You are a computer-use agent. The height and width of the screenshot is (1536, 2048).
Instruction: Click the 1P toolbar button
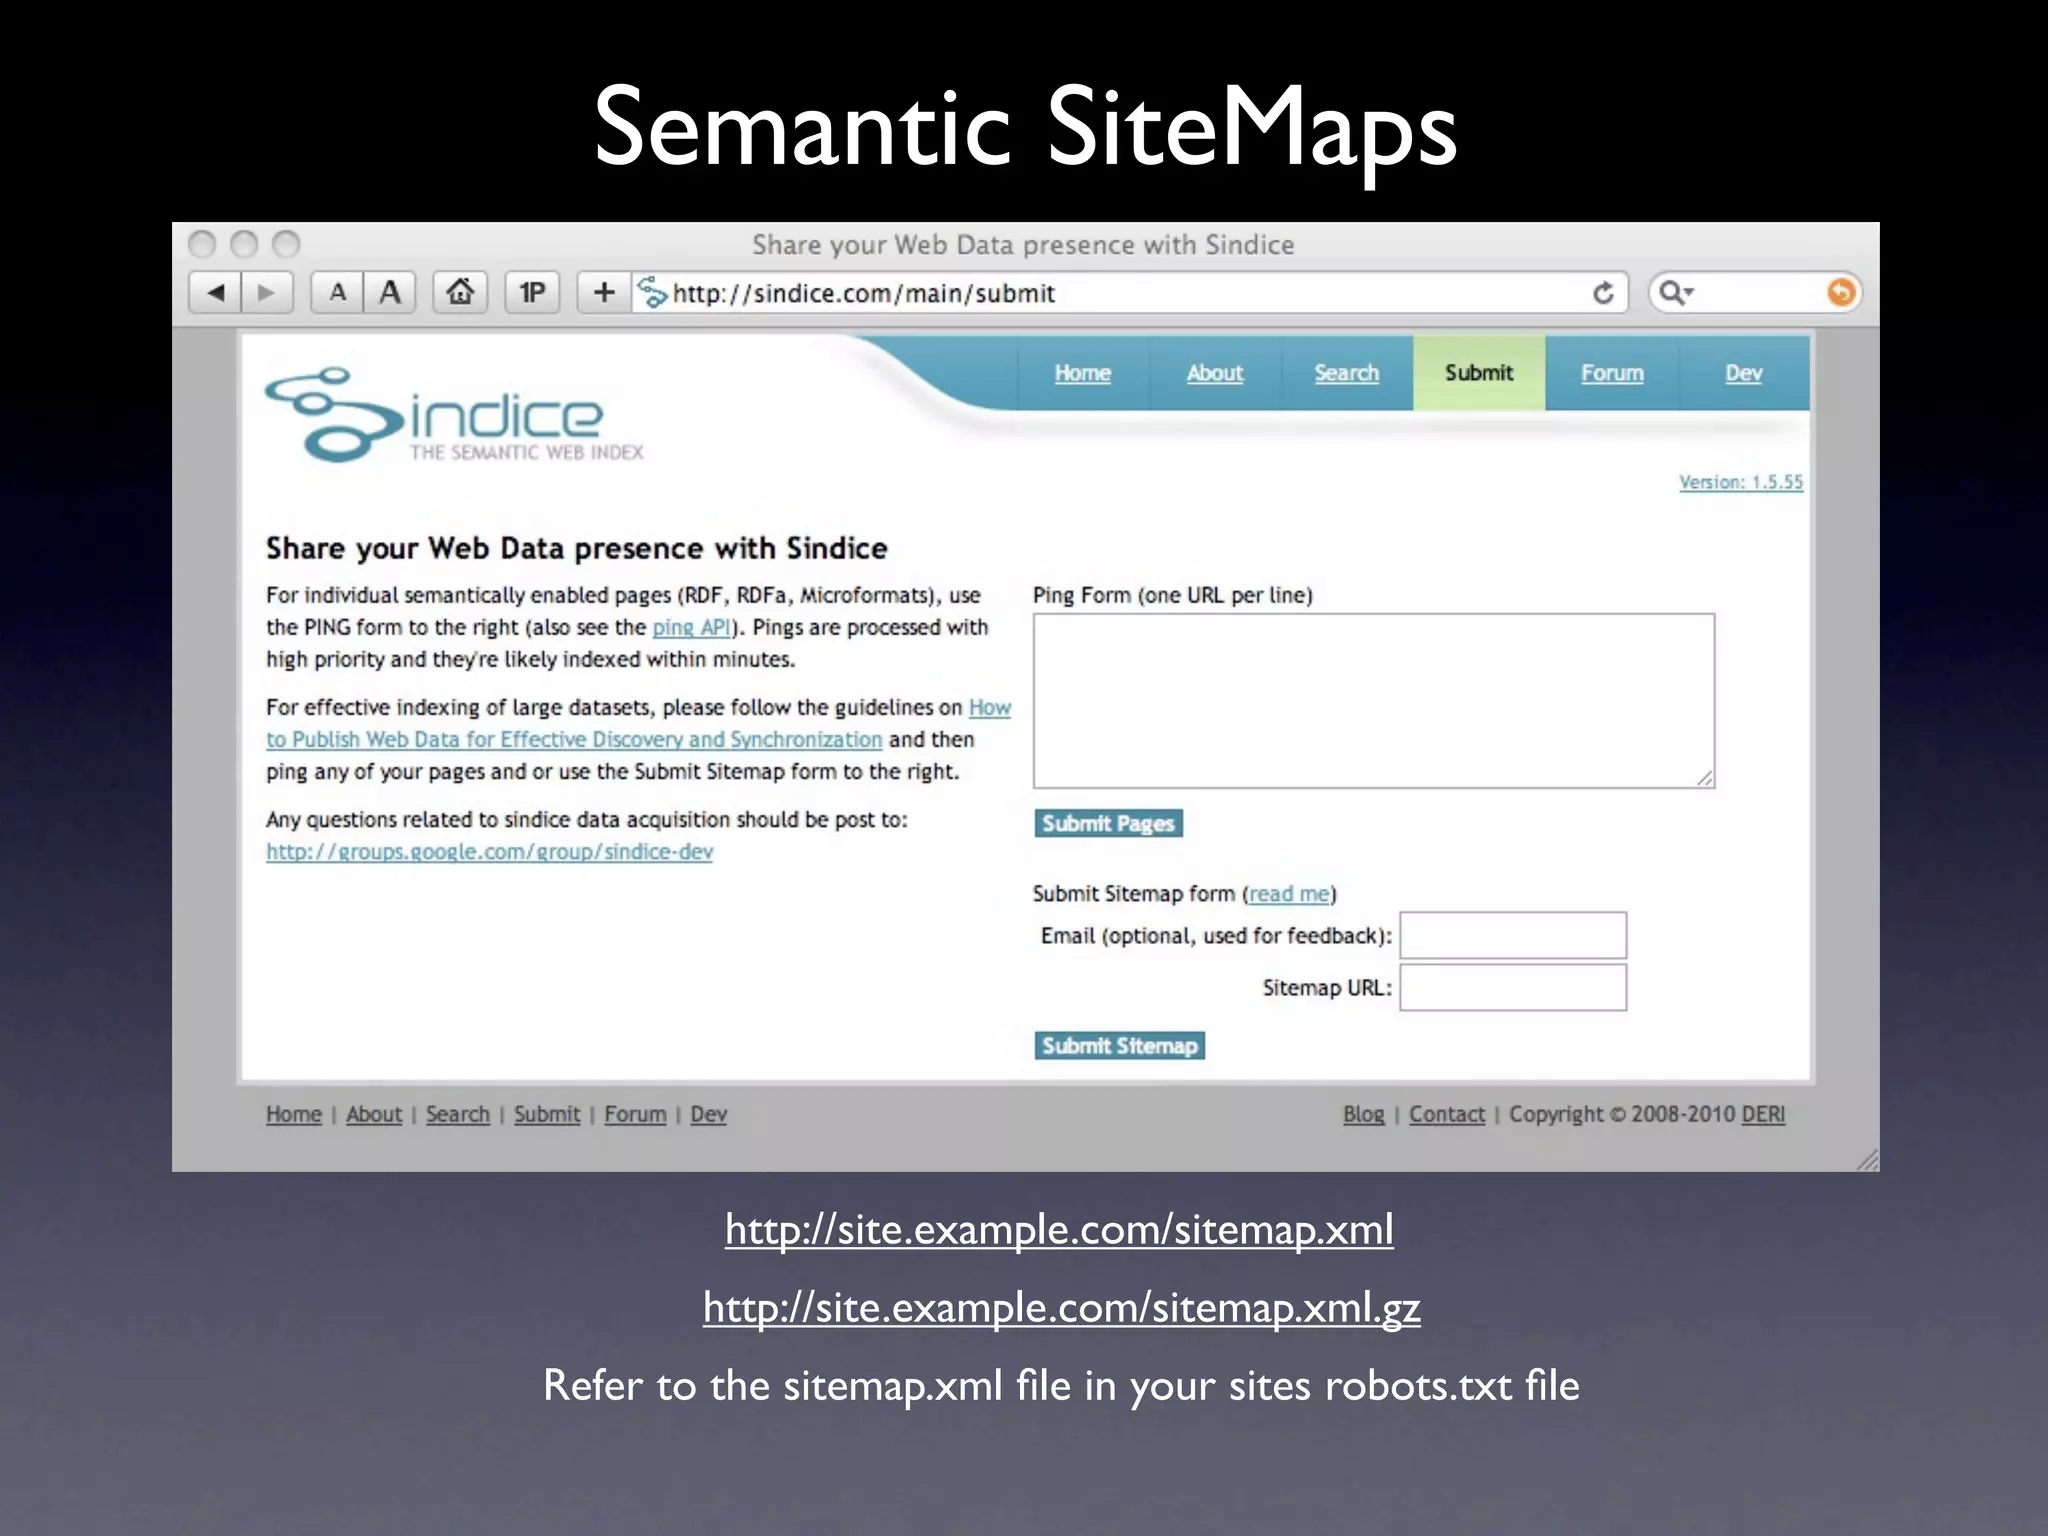pyautogui.click(x=532, y=293)
